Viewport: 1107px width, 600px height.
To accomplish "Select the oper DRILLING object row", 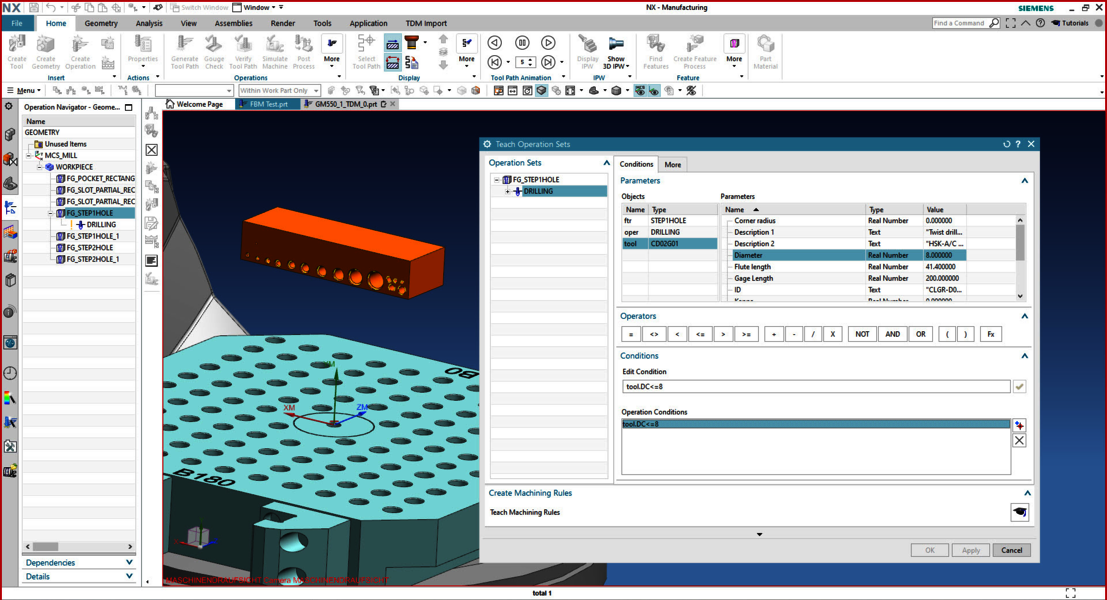I will point(669,232).
